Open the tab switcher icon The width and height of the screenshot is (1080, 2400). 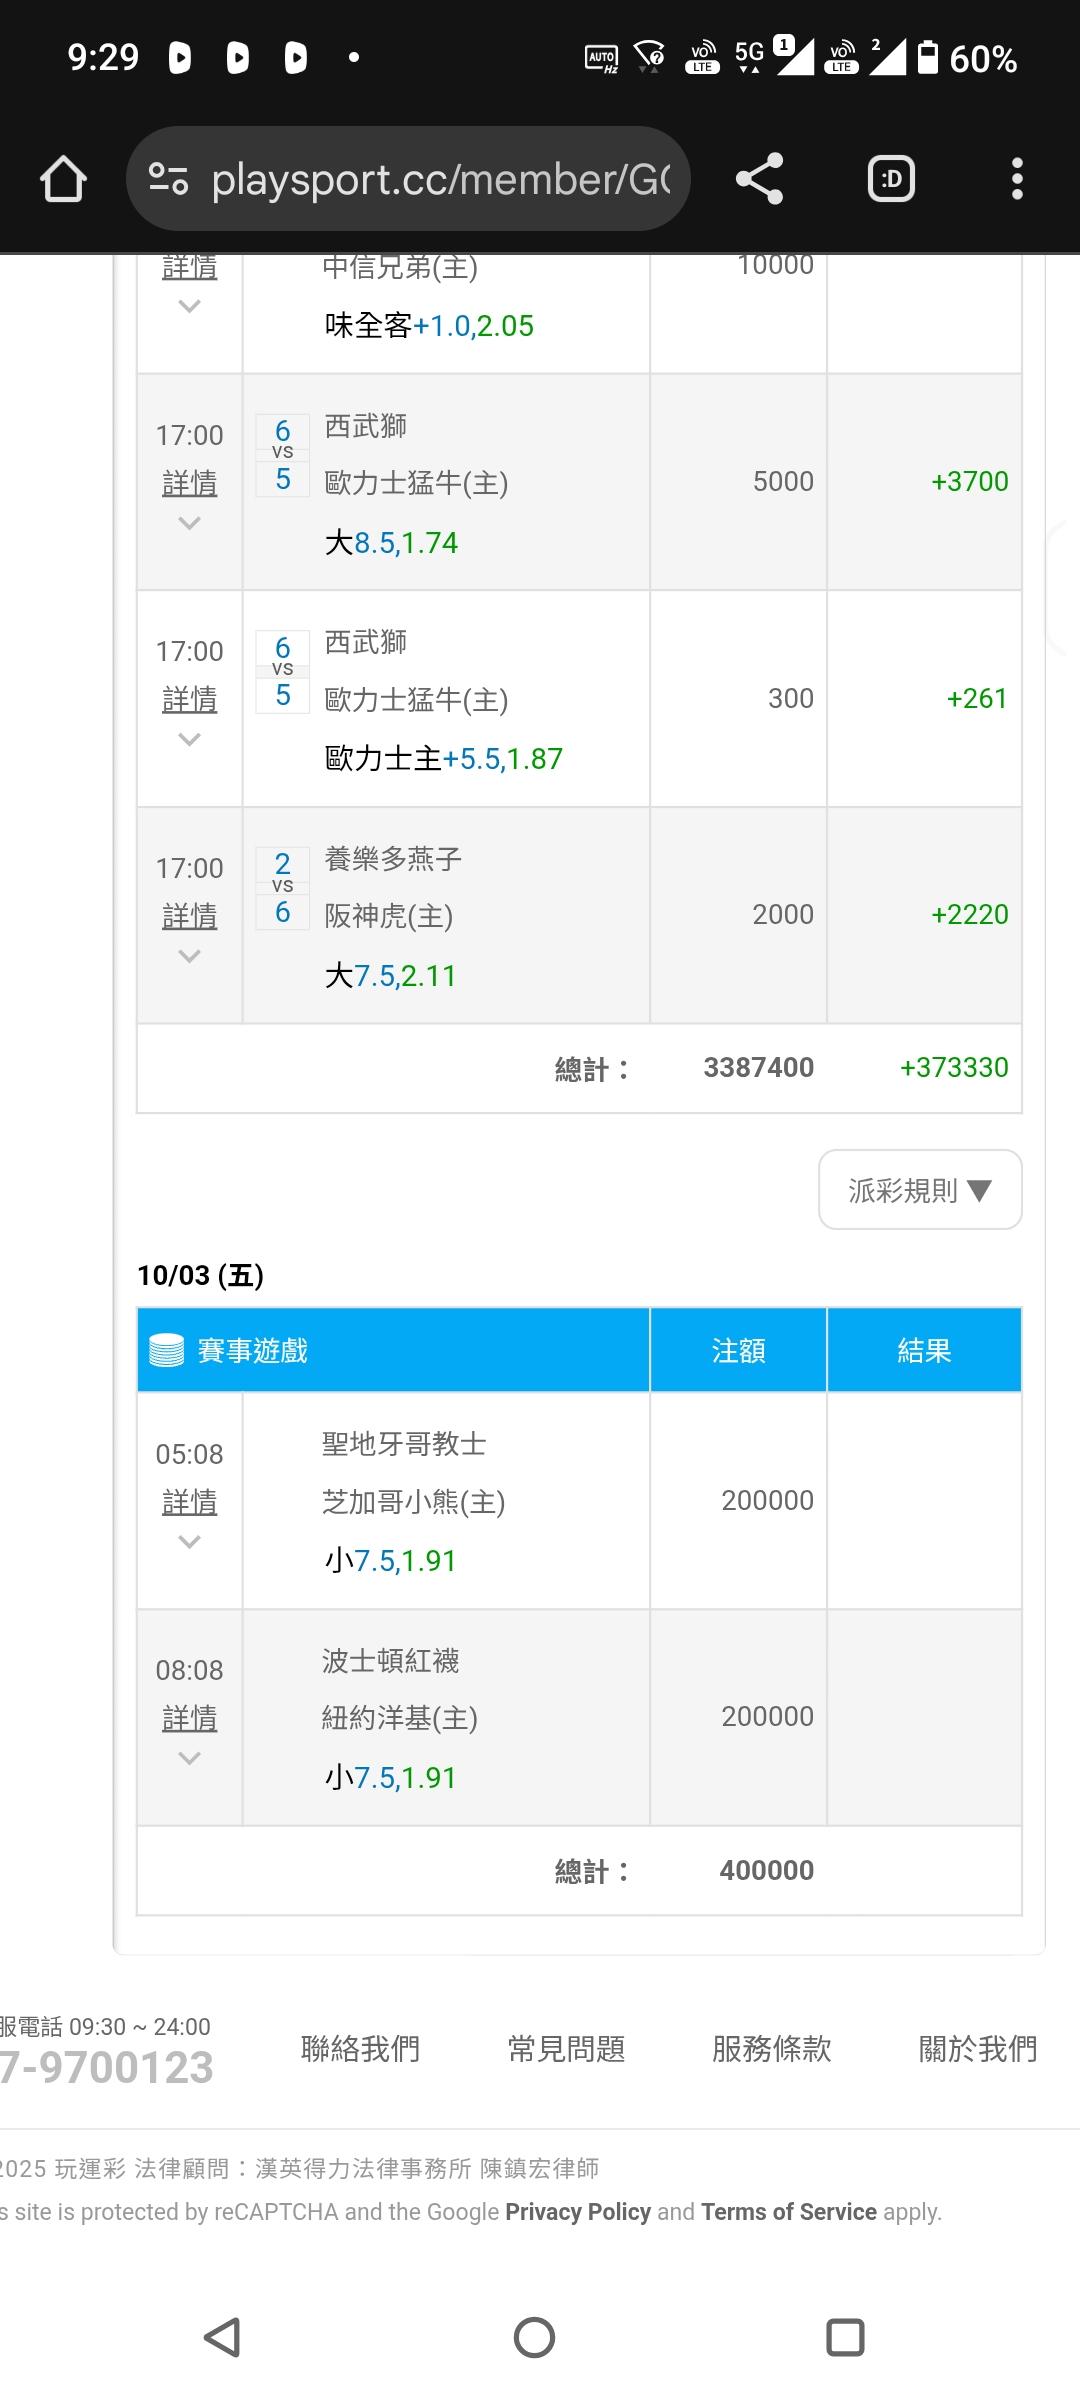[891, 180]
